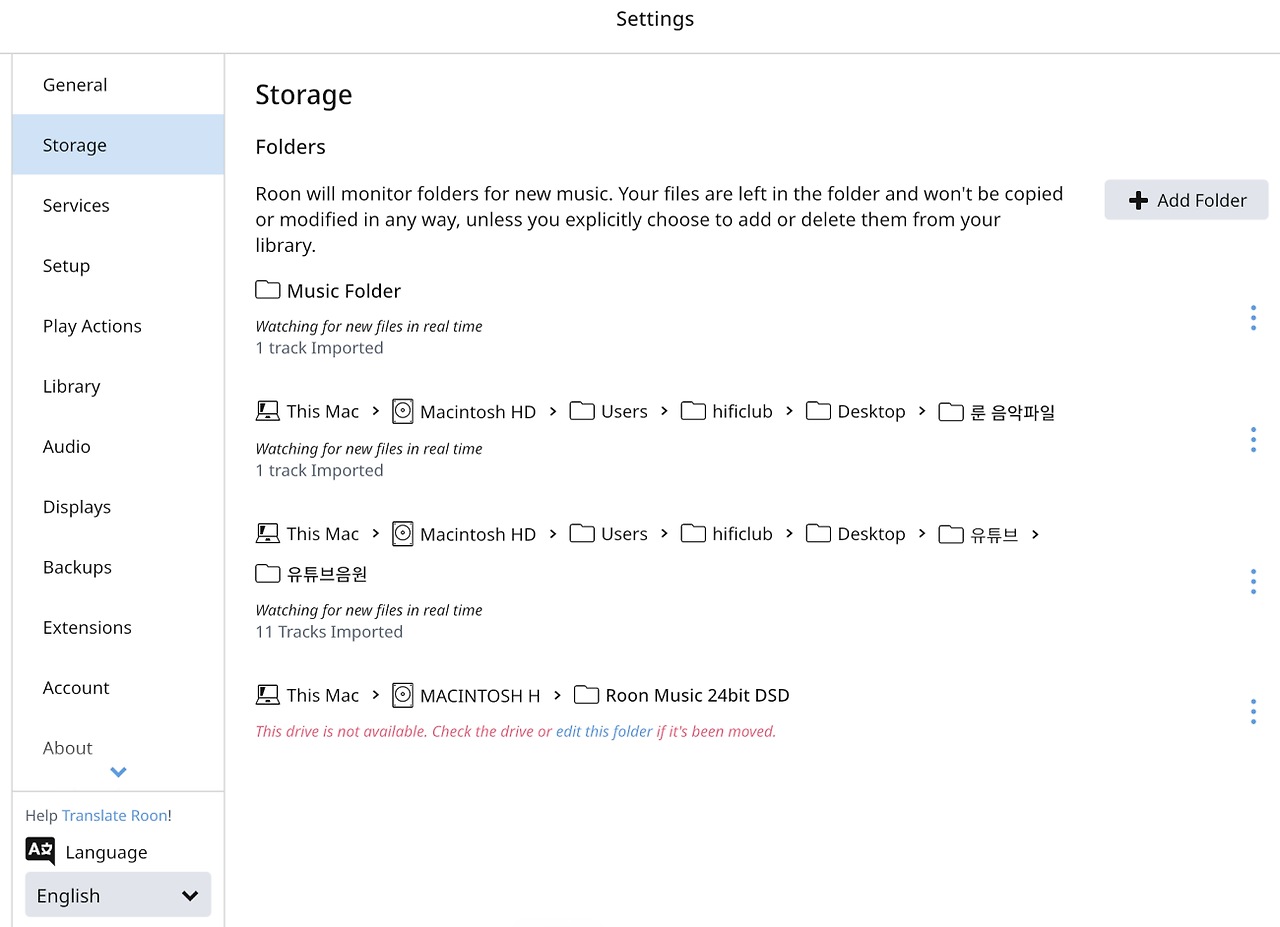Open the Services settings section

[118, 205]
